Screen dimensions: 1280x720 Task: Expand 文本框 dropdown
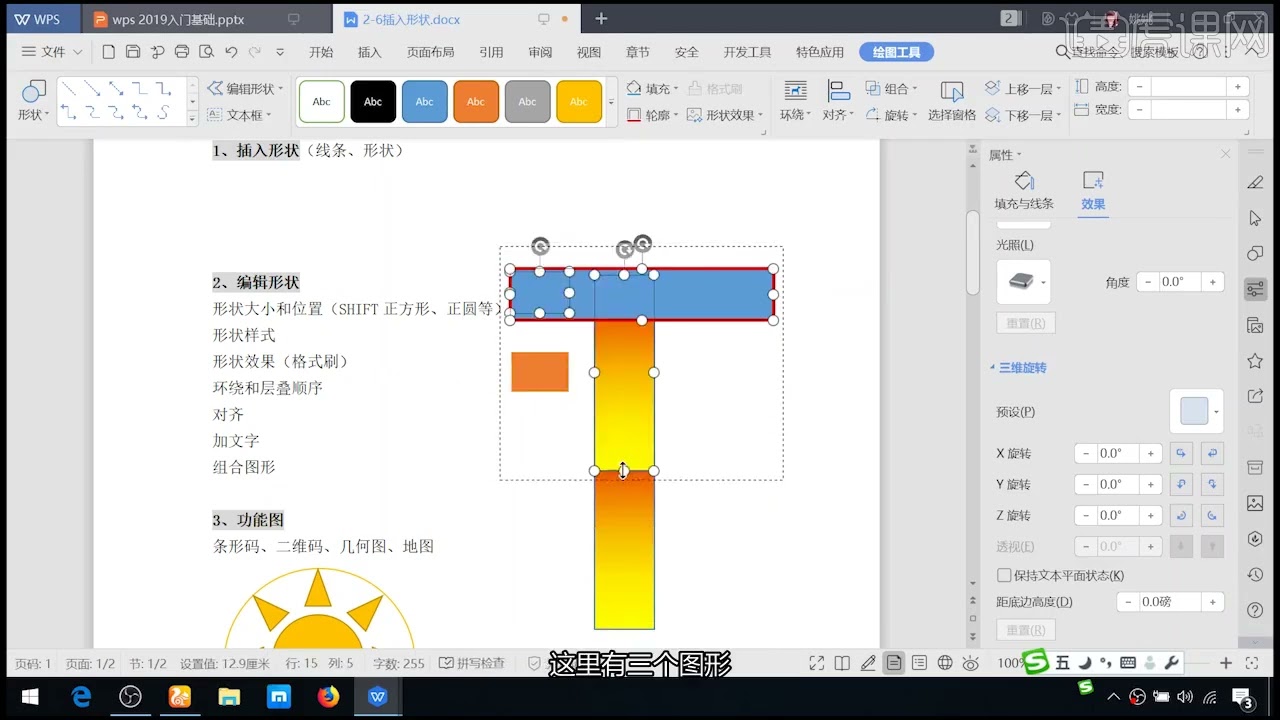pyautogui.click(x=238, y=115)
